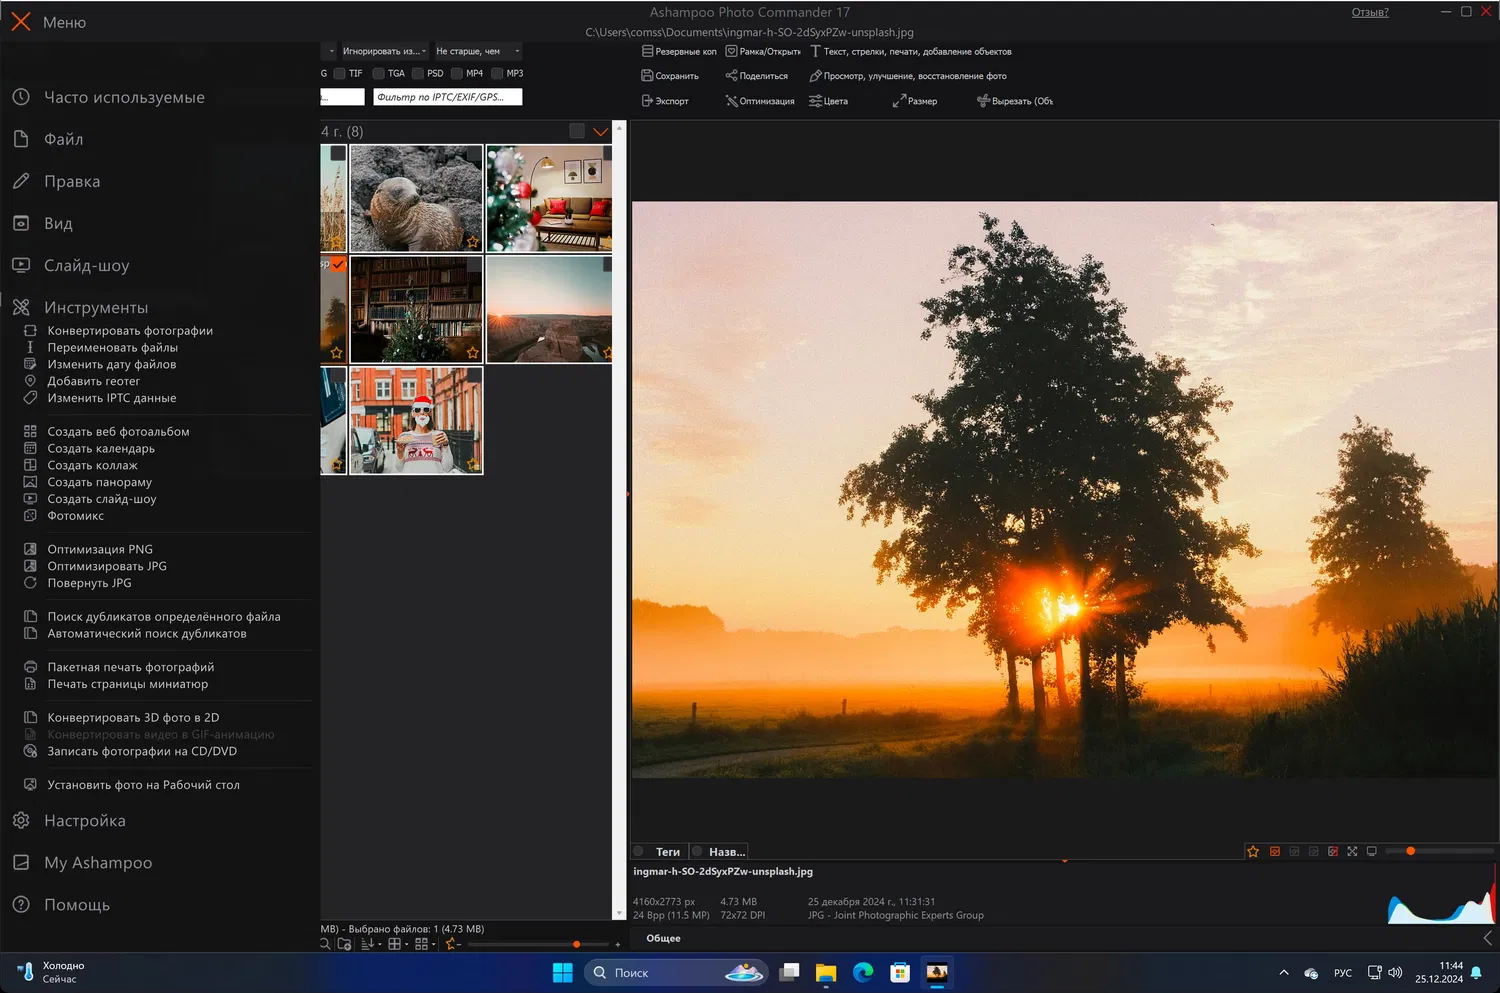This screenshot has height=993, width=1500.
Task: Toggle the MP4 format filter checkbox
Action: [457, 73]
